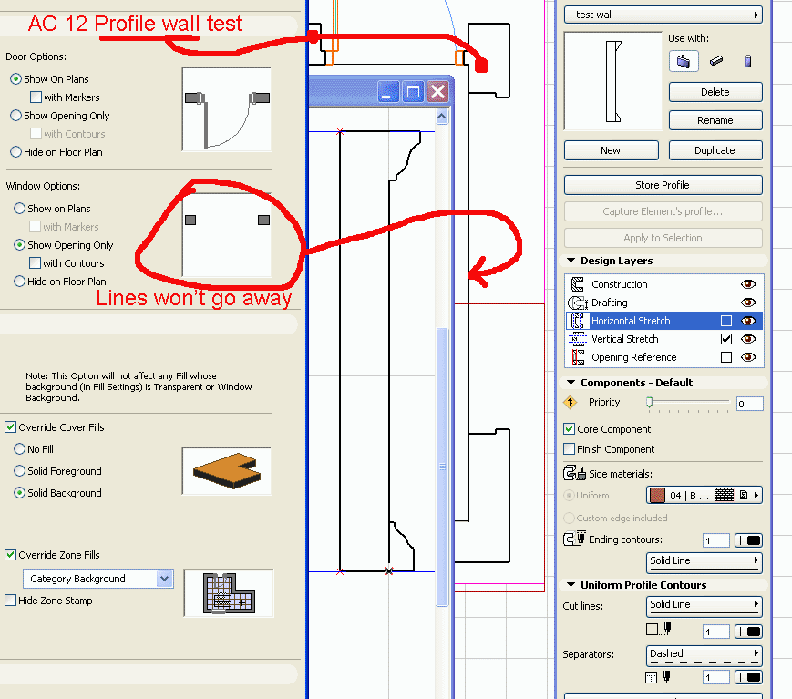Click the Priority diamond icon
This screenshot has height=699, width=792.
(570, 402)
